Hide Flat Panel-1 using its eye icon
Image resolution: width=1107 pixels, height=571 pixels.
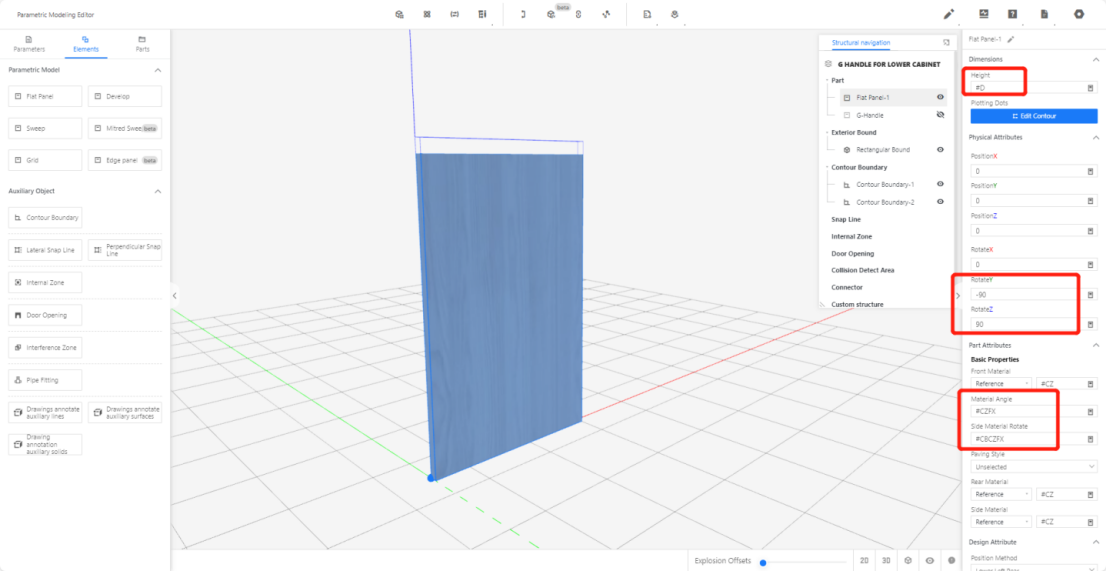(940, 98)
